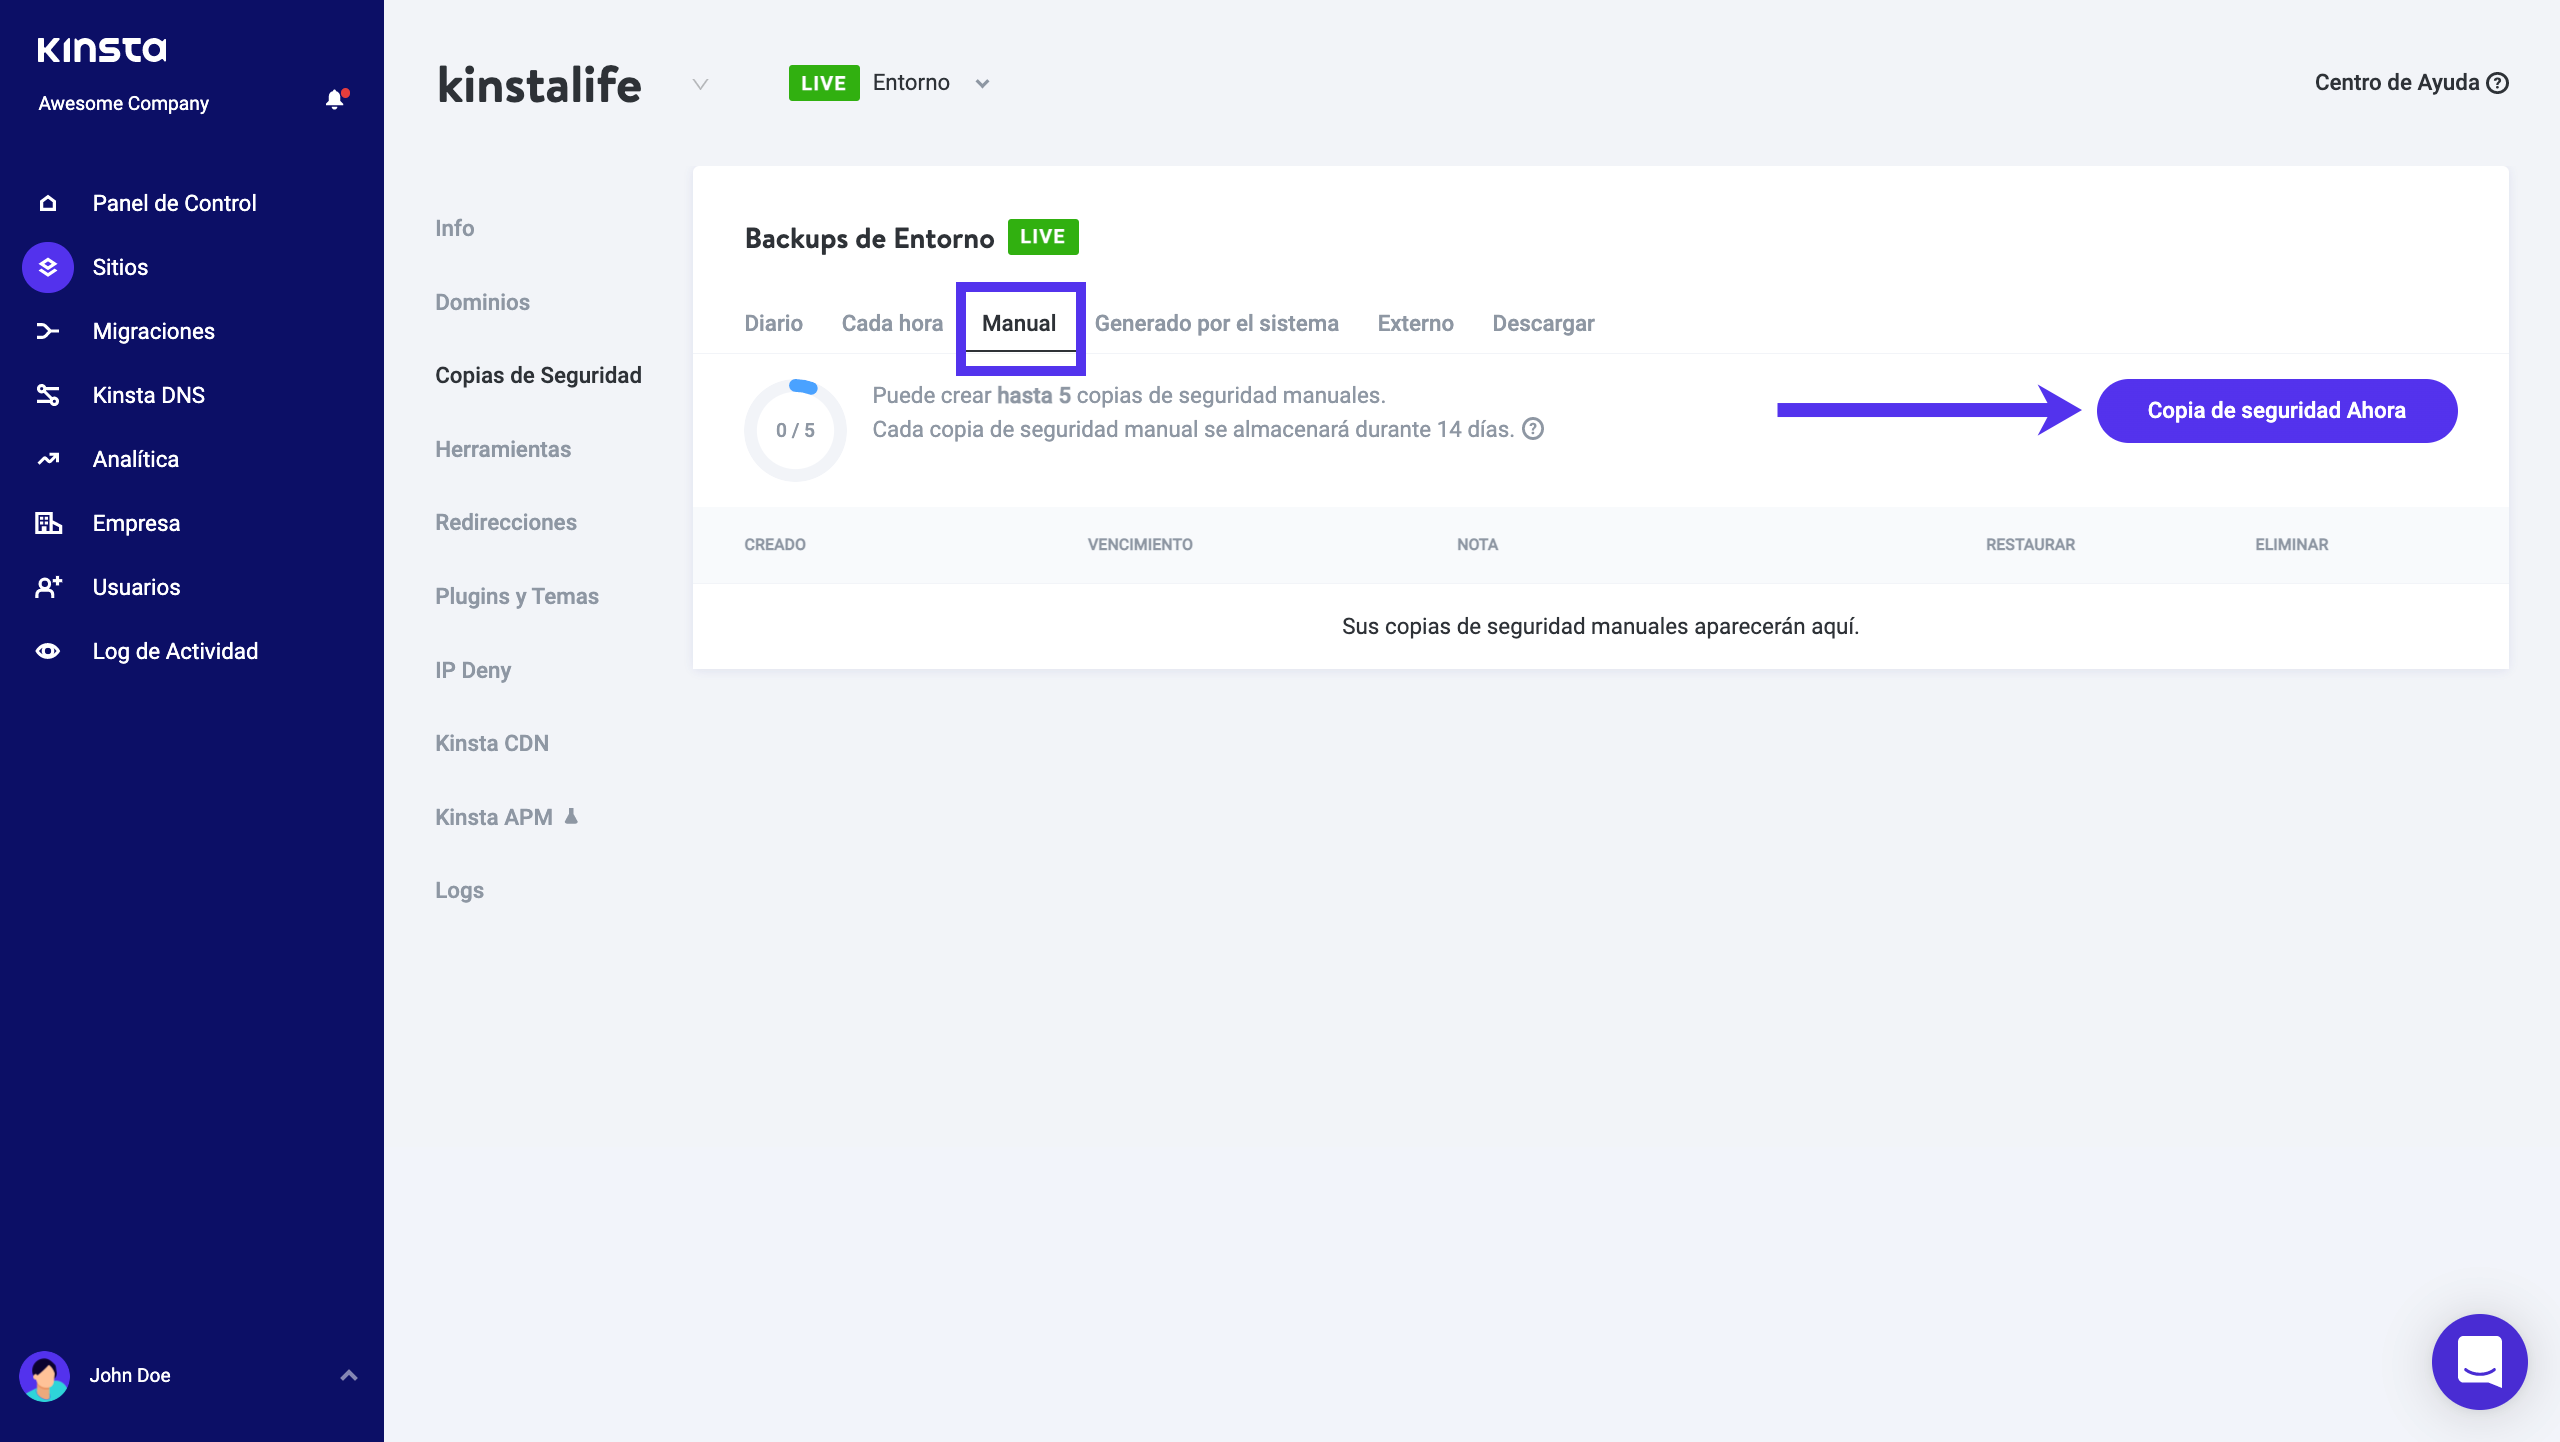Click the notification bell icon

click(335, 100)
